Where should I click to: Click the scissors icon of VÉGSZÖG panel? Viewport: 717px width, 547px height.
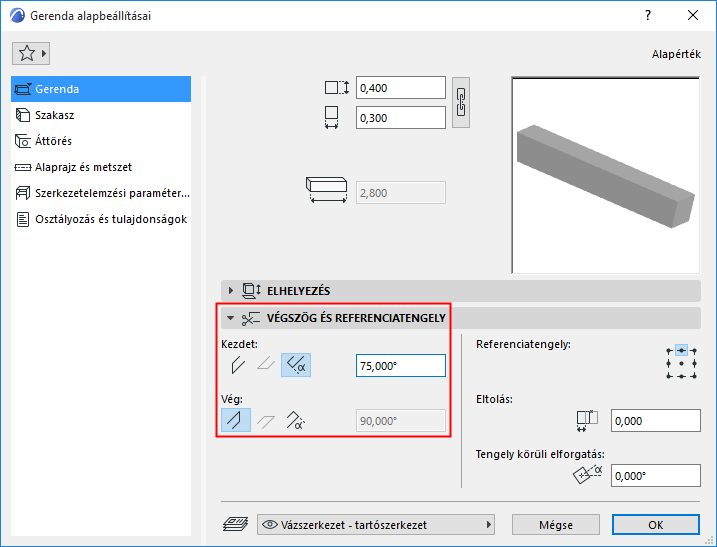[251, 319]
